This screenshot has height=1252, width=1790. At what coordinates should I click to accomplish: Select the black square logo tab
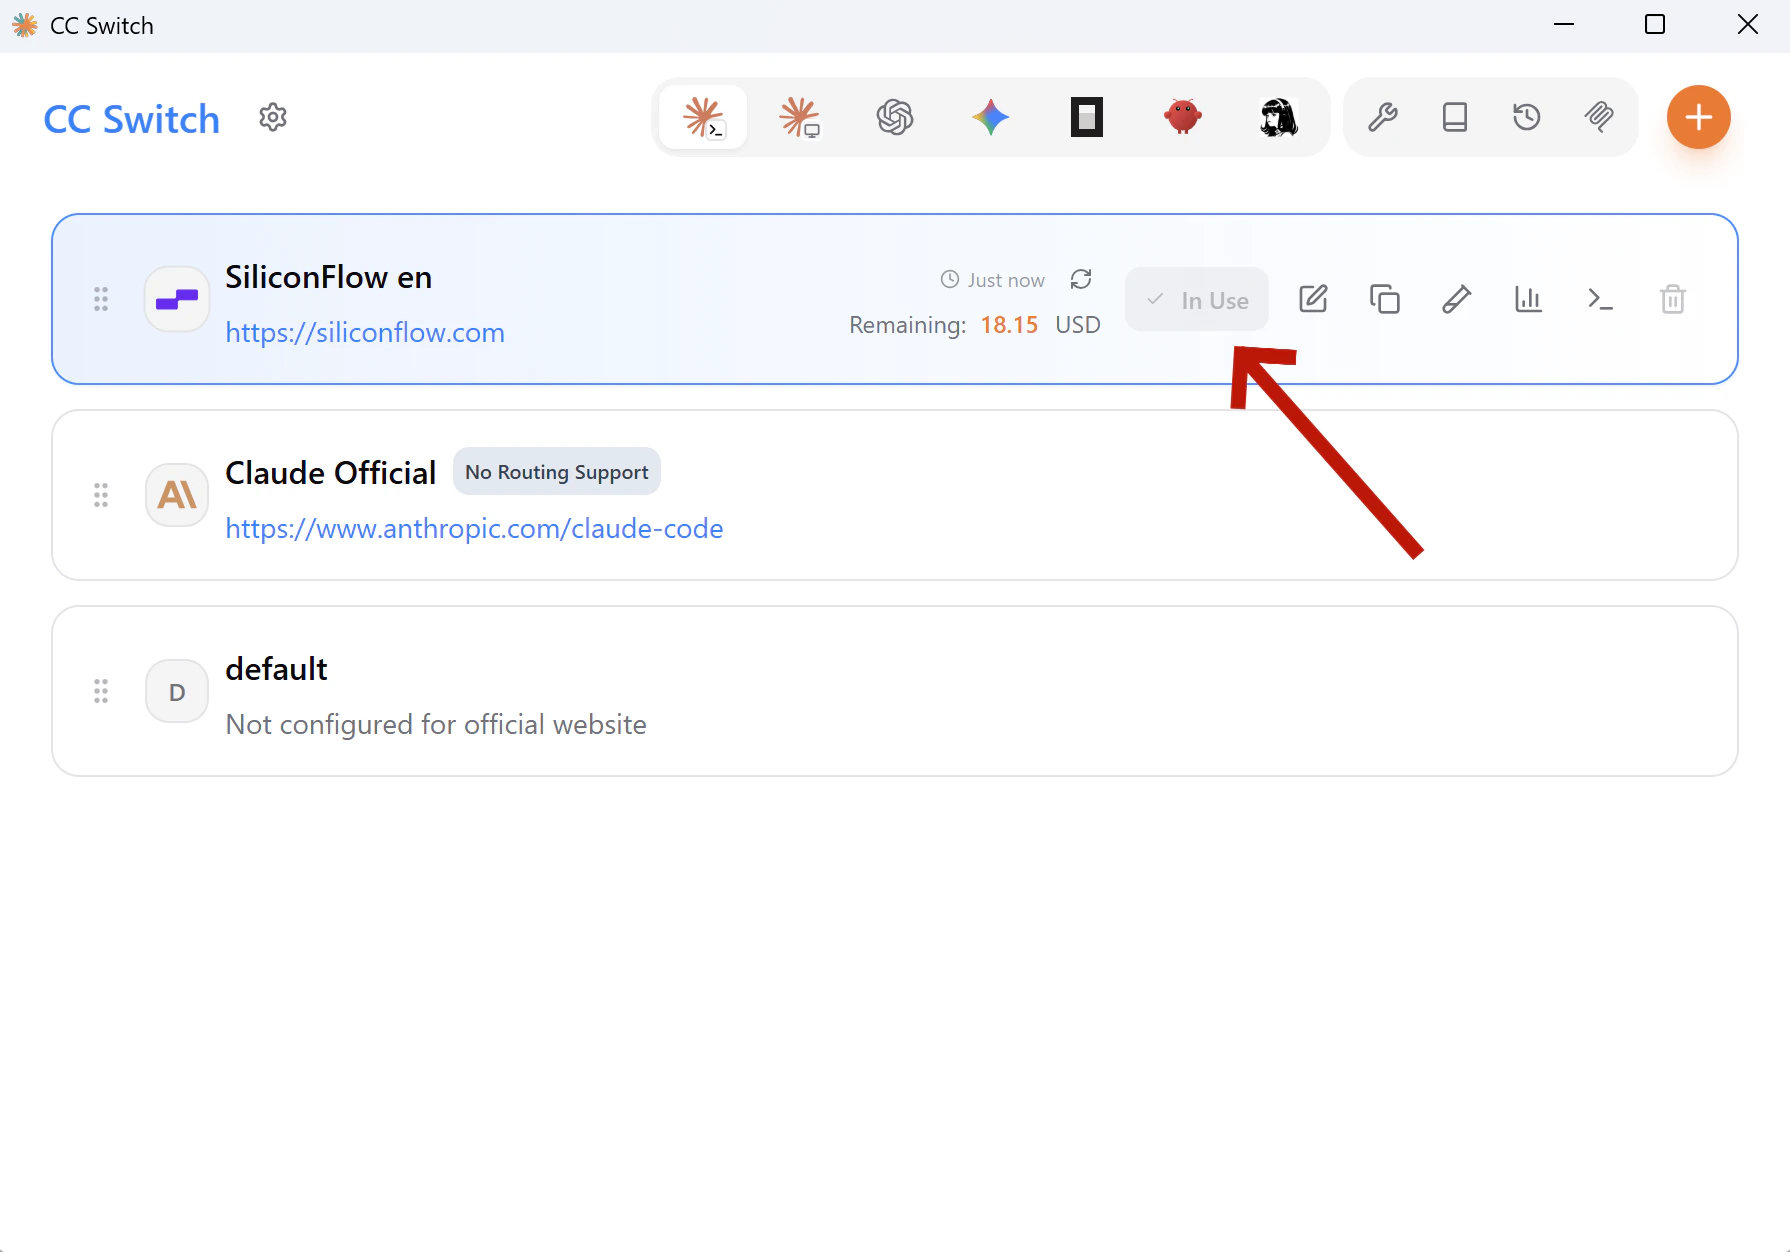pyautogui.click(x=1087, y=118)
